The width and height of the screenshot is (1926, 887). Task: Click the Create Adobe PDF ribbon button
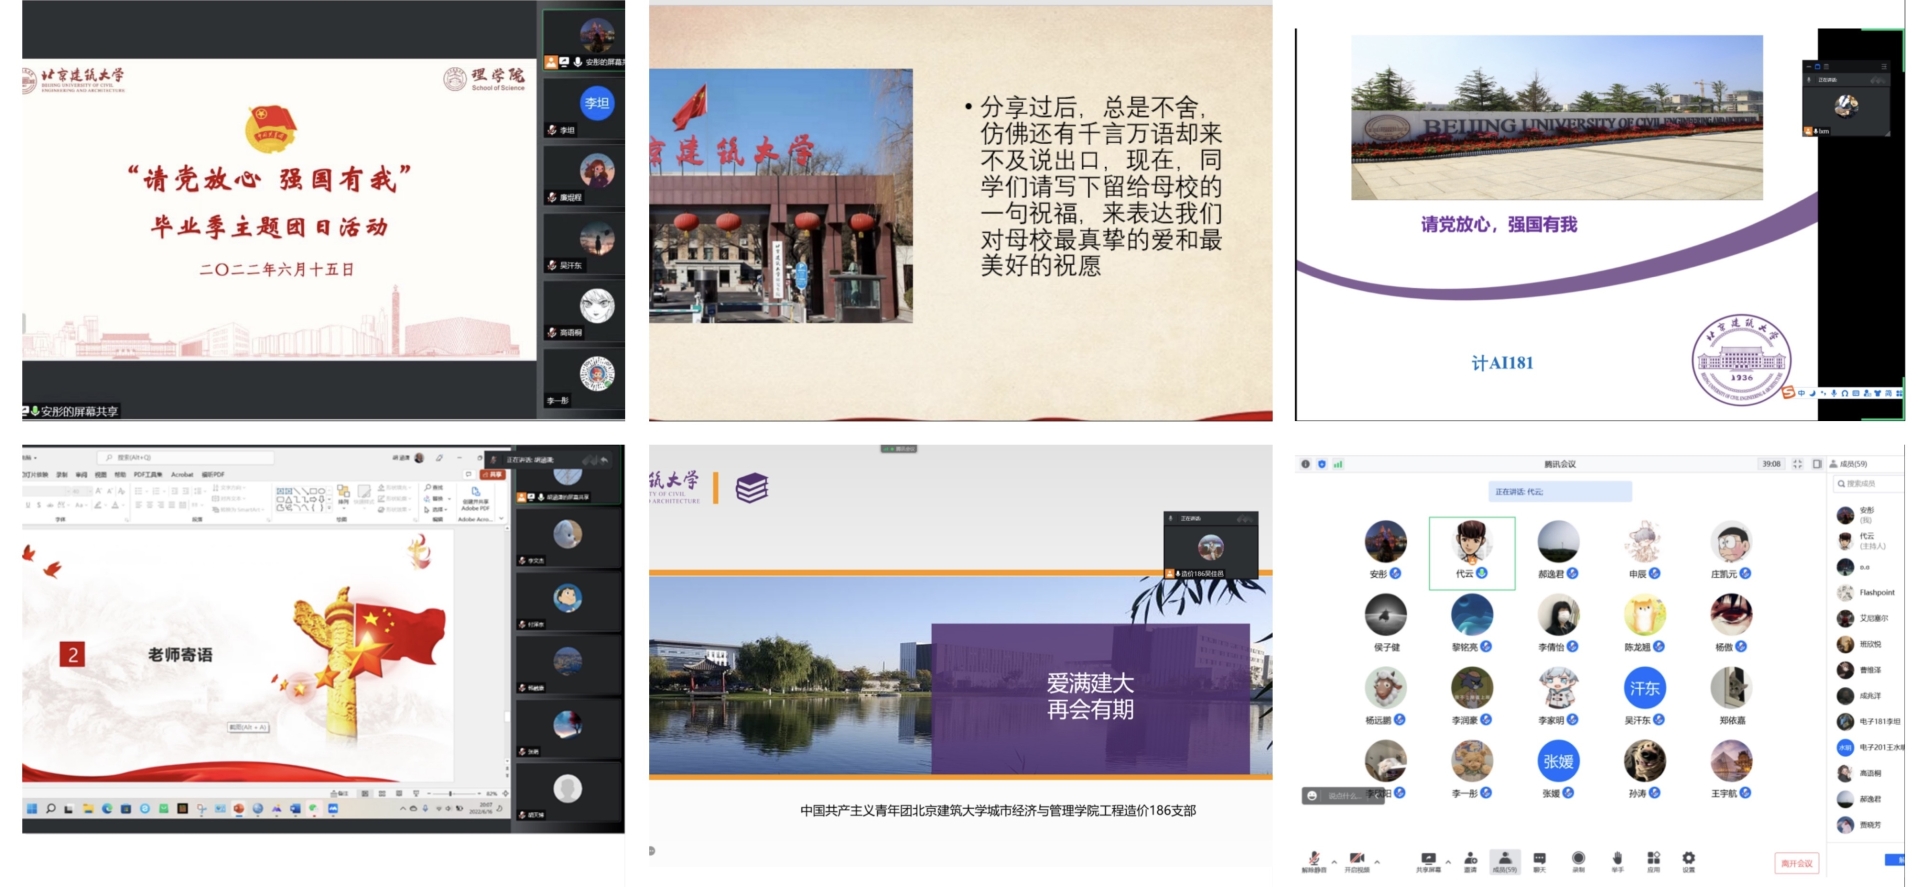pyautogui.click(x=475, y=498)
